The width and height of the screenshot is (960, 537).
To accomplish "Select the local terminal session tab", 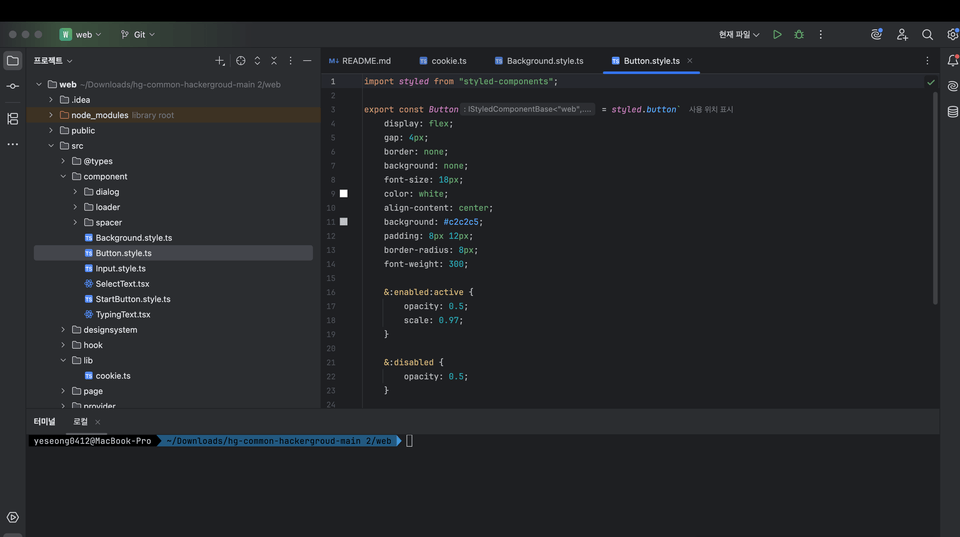I will pos(80,422).
